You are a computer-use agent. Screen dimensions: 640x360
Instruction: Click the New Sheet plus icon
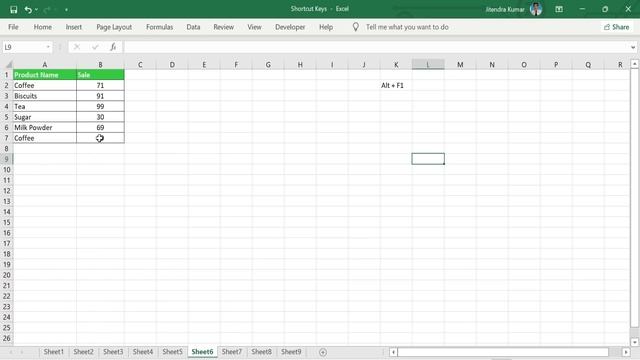[x=323, y=352]
